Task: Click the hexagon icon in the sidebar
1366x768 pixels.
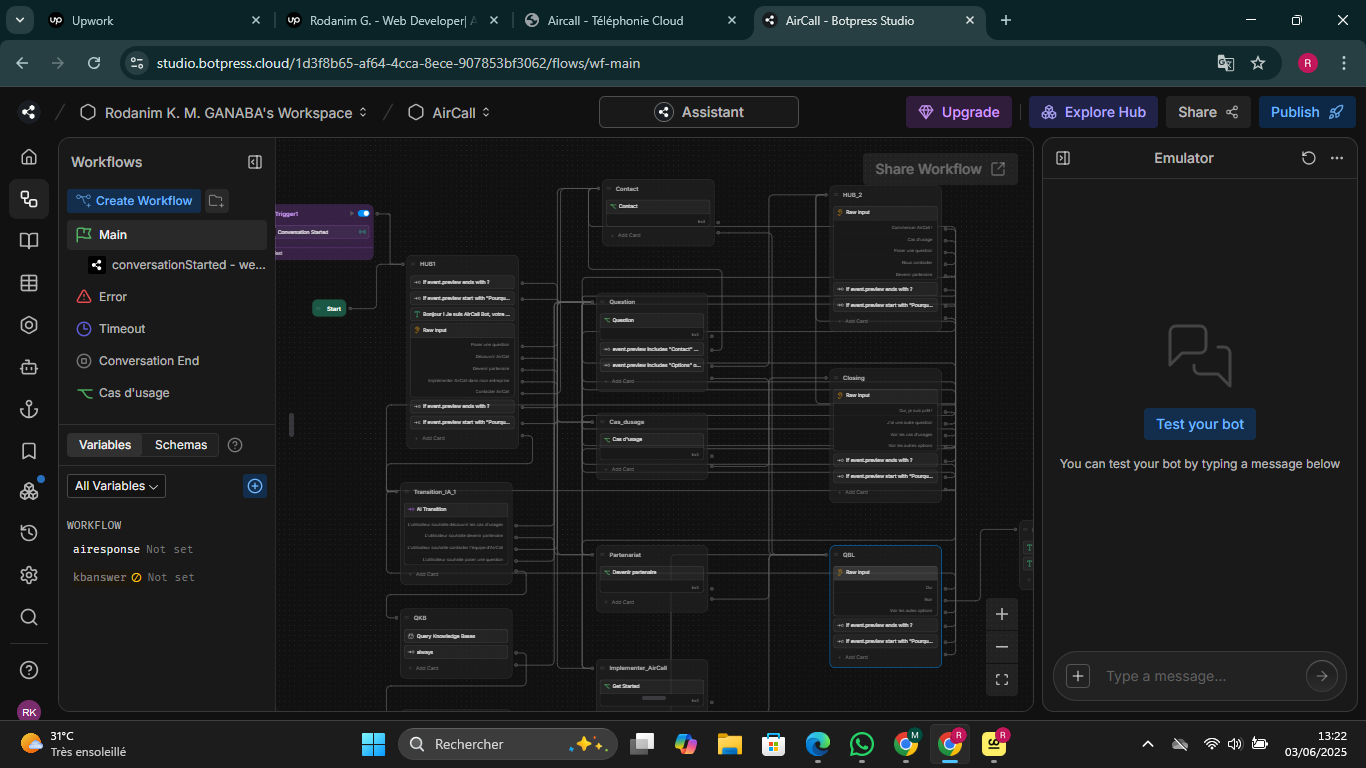Action: tap(29, 325)
